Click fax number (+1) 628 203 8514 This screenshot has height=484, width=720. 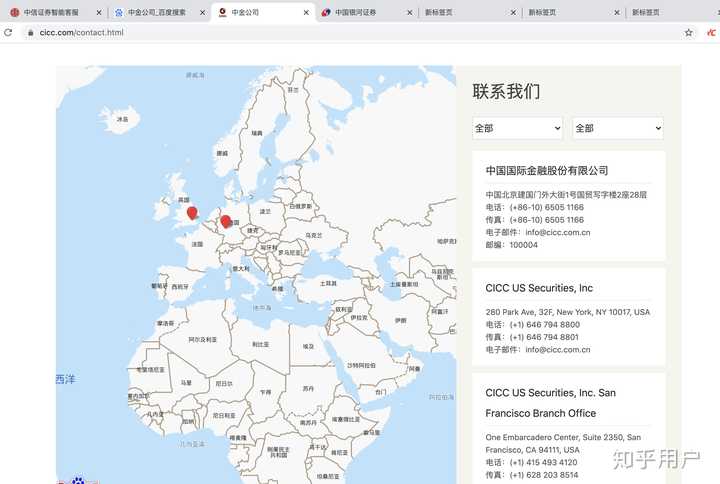pos(544,475)
